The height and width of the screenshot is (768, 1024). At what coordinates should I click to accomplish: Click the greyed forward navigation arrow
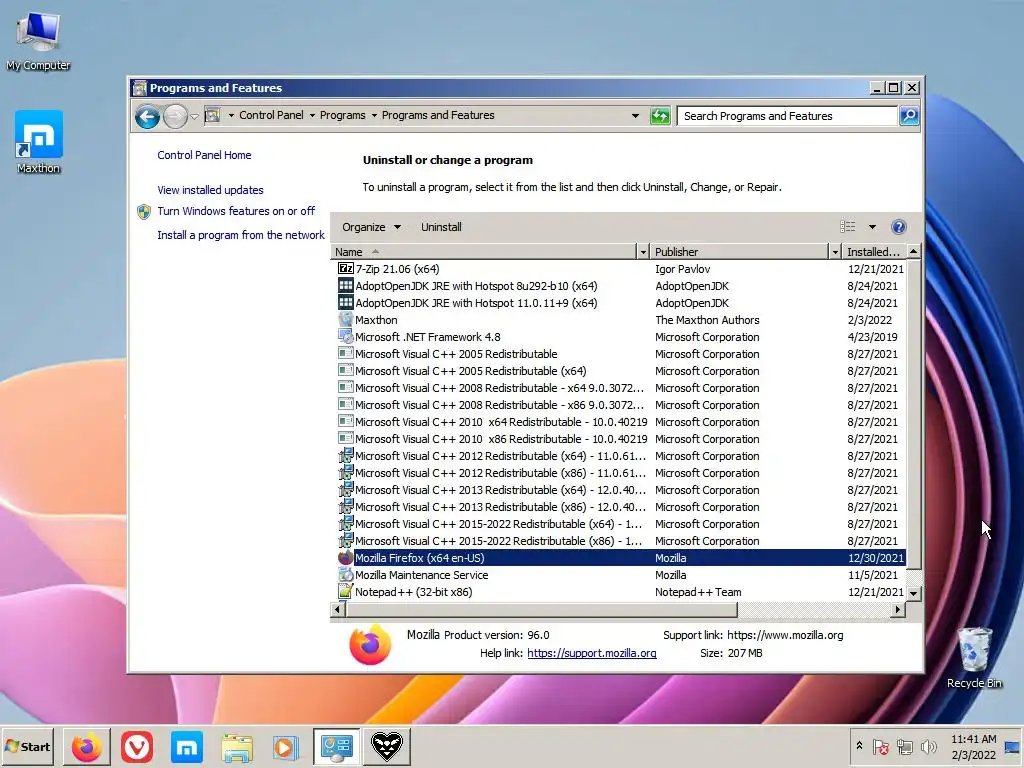click(174, 117)
